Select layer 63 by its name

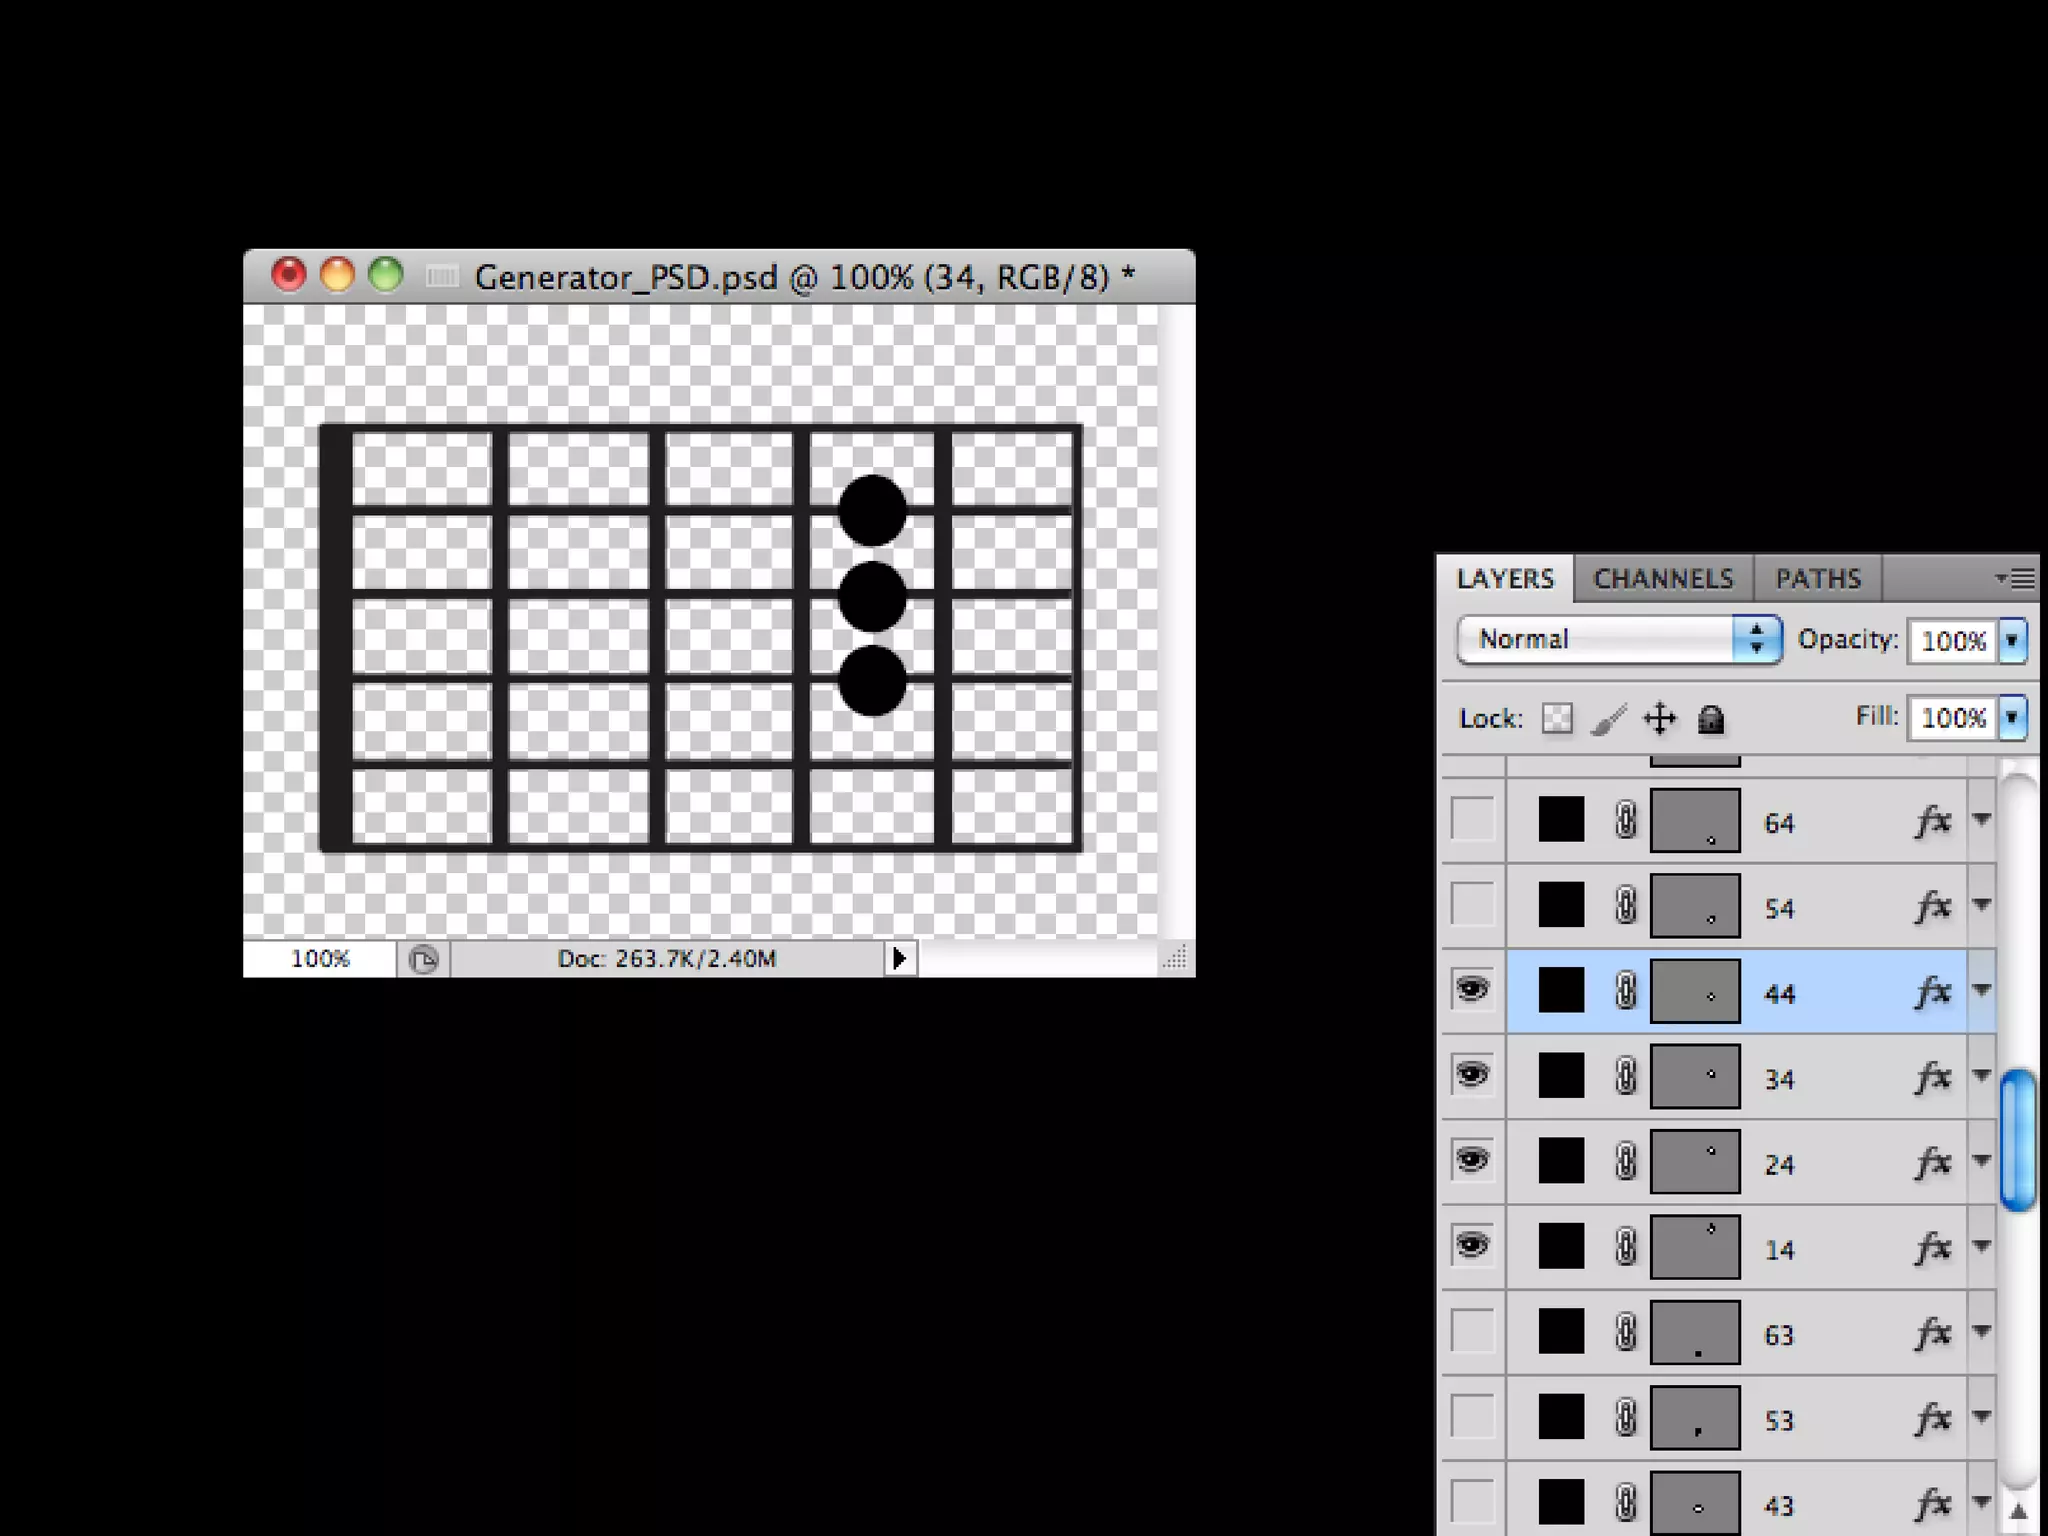[x=1779, y=1335]
